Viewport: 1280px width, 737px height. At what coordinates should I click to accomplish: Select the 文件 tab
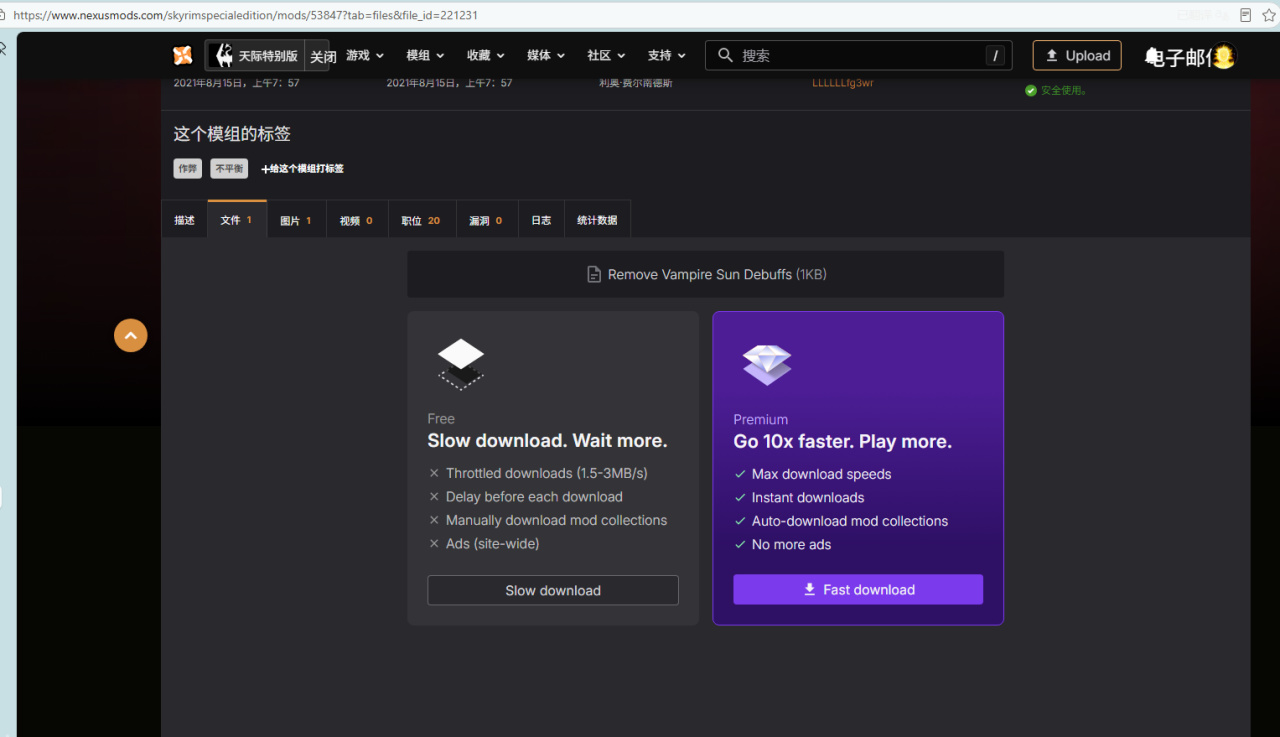pyautogui.click(x=237, y=220)
